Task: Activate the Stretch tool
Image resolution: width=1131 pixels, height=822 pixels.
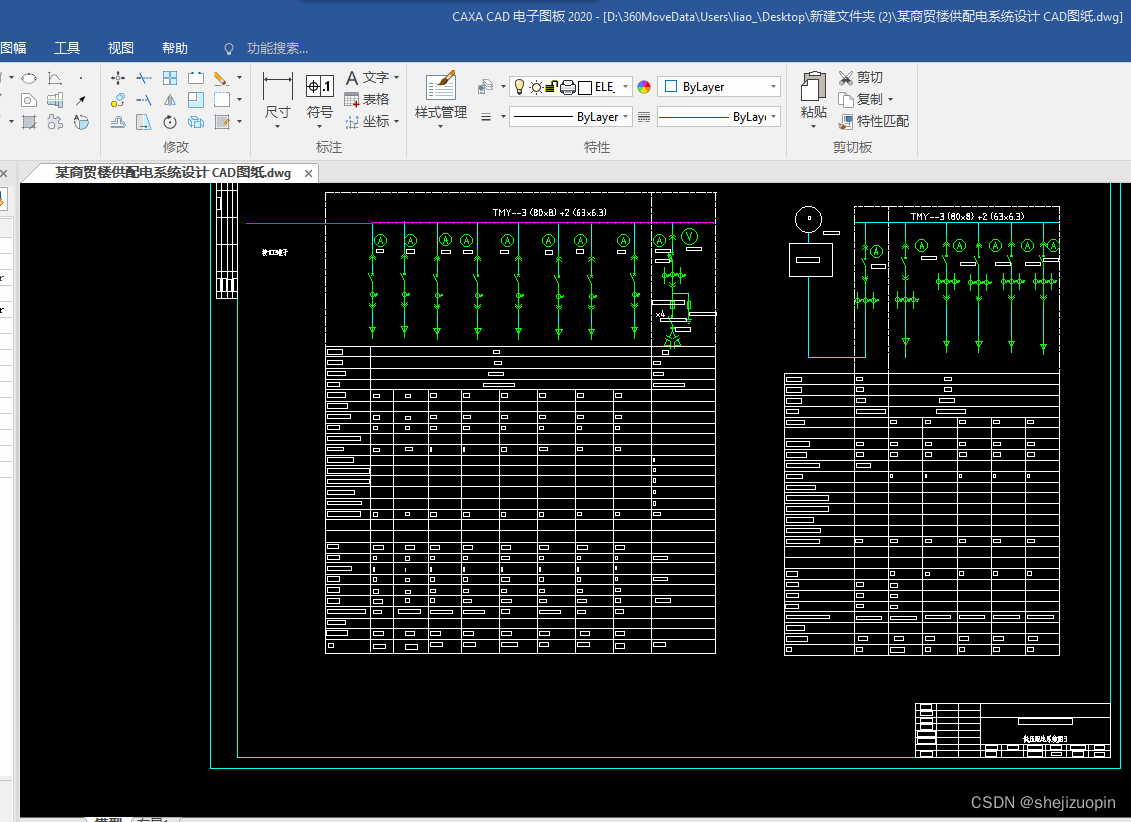Action: pyautogui.click(x=144, y=122)
